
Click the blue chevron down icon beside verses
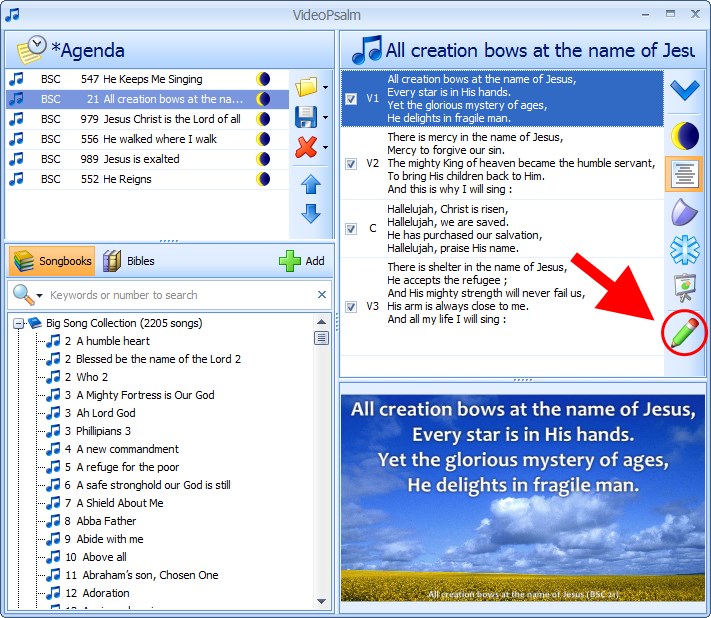click(x=685, y=90)
